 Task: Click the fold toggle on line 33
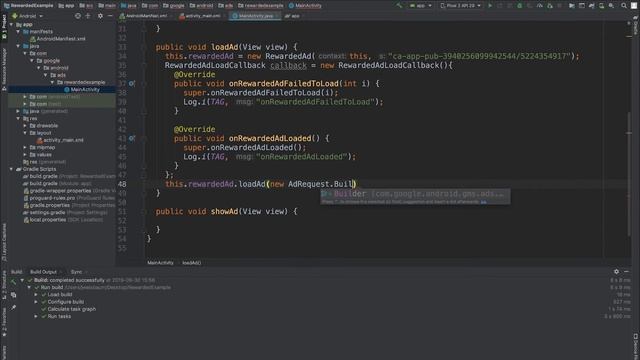pyautogui.click(x=144, y=47)
